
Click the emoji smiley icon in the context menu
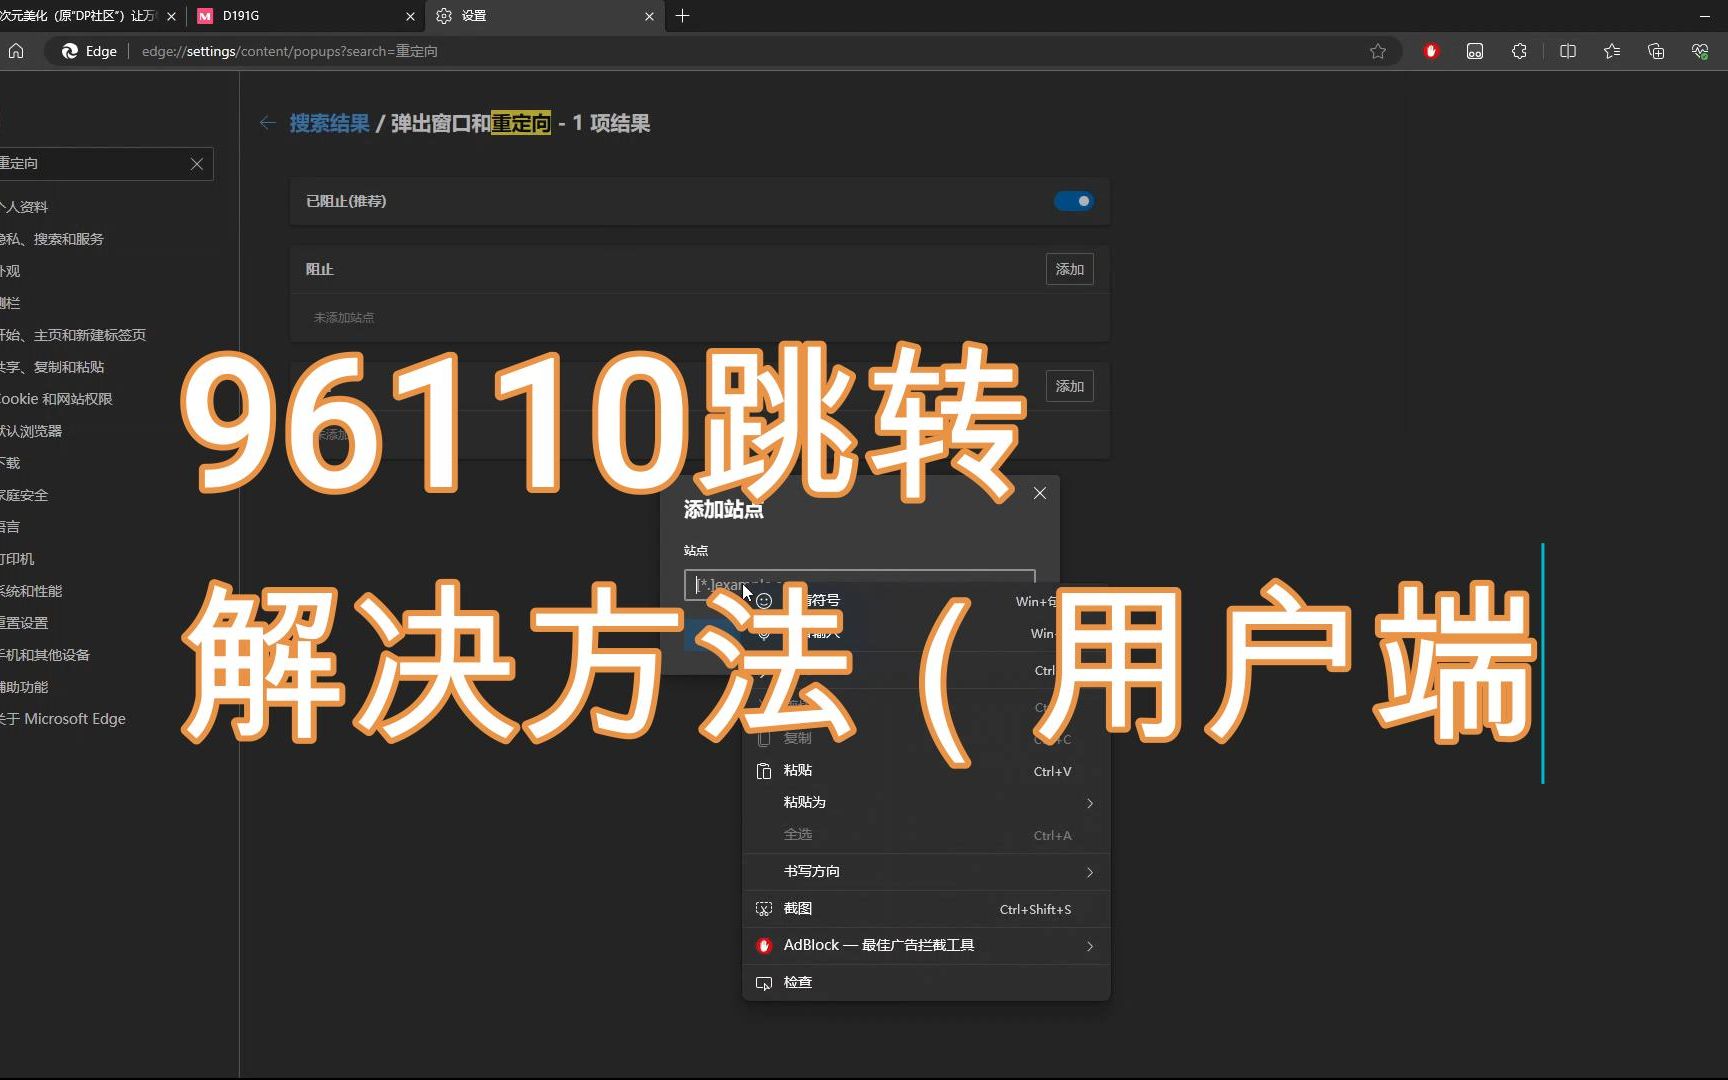pos(764,601)
